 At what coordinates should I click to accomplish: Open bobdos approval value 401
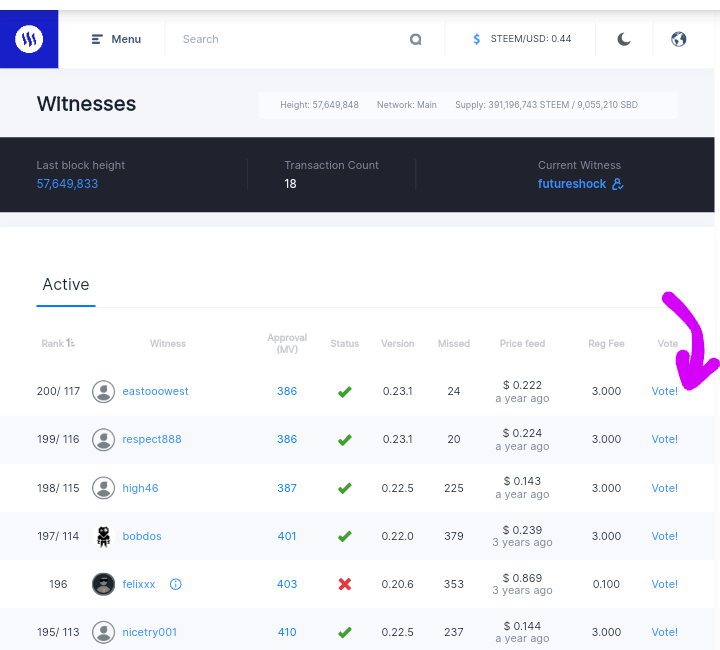coord(287,536)
